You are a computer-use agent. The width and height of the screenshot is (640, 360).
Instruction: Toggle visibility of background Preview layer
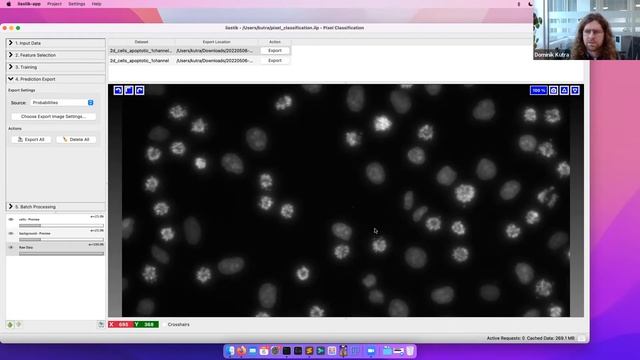(x=11, y=233)
